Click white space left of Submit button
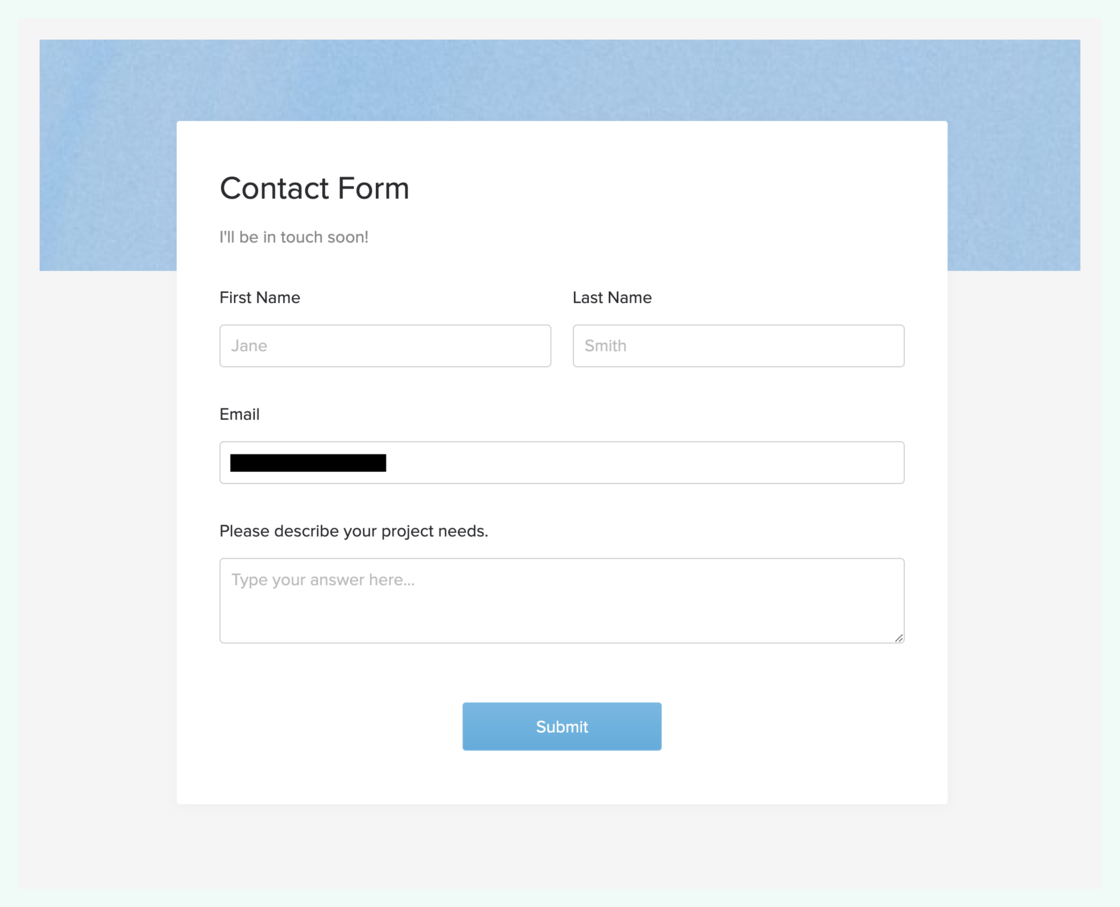Screen dimensions: 1120x907 click(x=320, y=727)
